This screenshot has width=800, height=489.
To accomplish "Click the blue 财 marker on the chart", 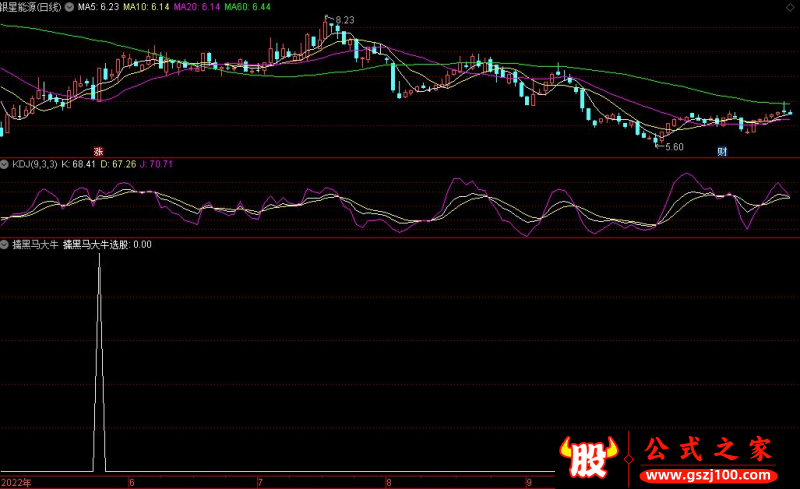I will (x=719, y=151).
